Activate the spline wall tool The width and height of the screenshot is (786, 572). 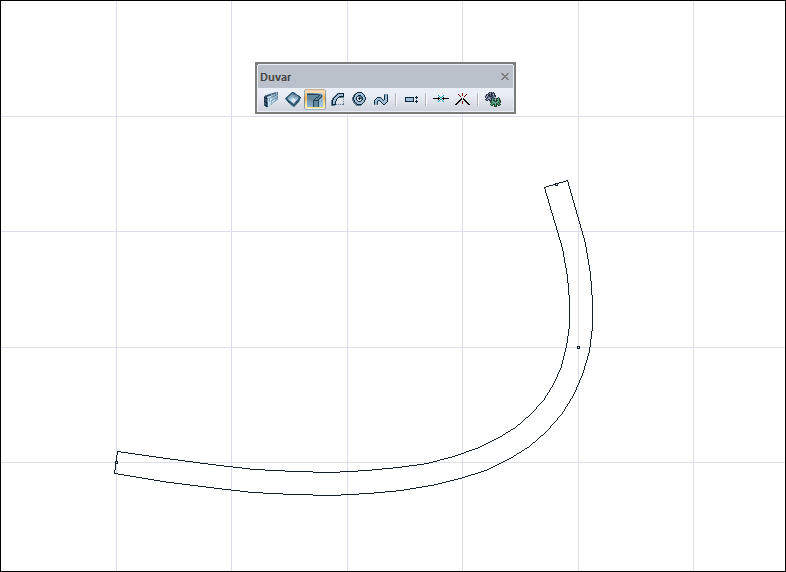pyautogui.click(x=381, y=99)
